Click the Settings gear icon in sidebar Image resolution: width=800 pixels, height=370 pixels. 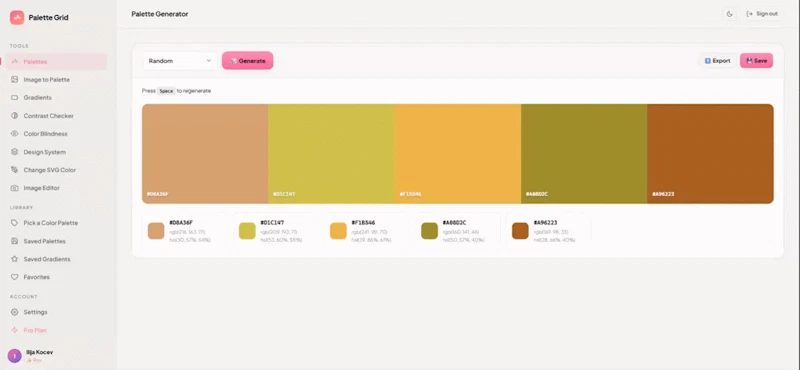click(x=14, y=312)
